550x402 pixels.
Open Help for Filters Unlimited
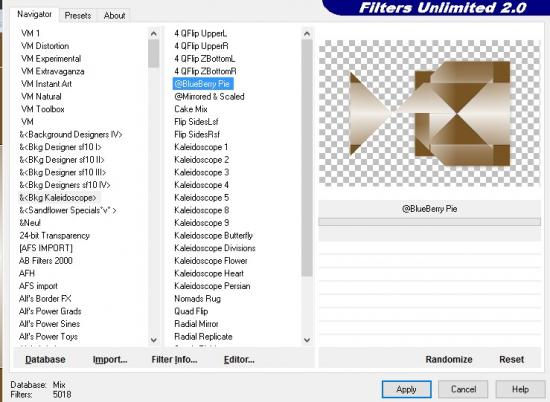521,389
